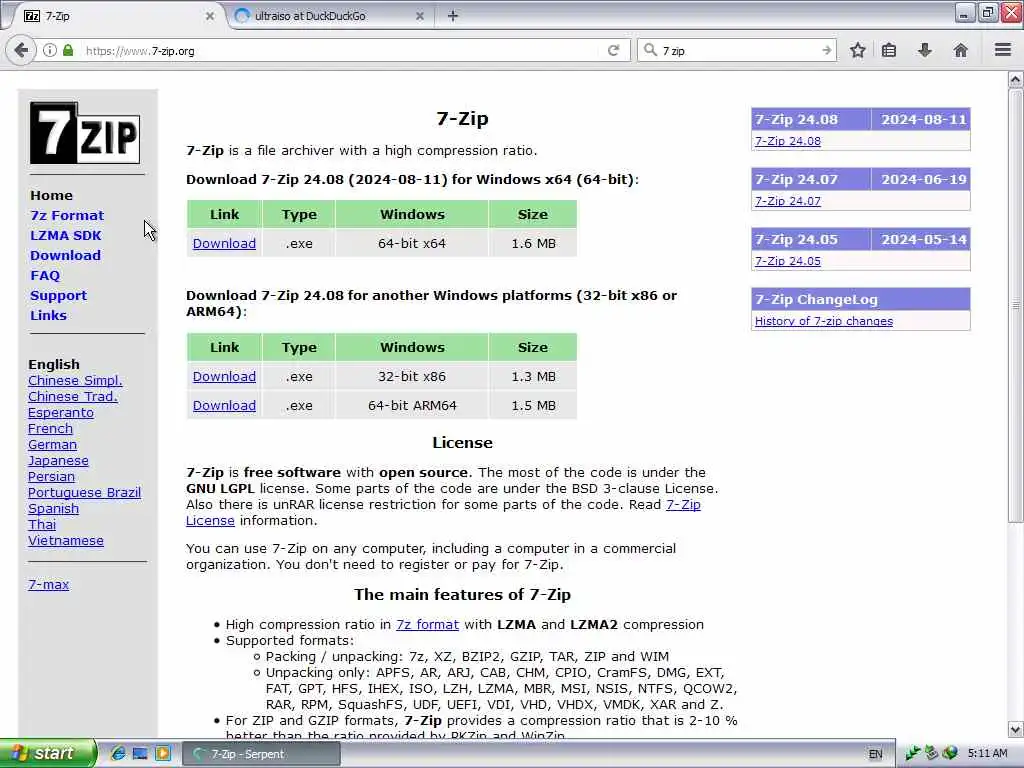The width and height of the screenshot is (1024, 768).
Task: Click the vertical scrollbar thumb
Action: (x=1015, y=306)
